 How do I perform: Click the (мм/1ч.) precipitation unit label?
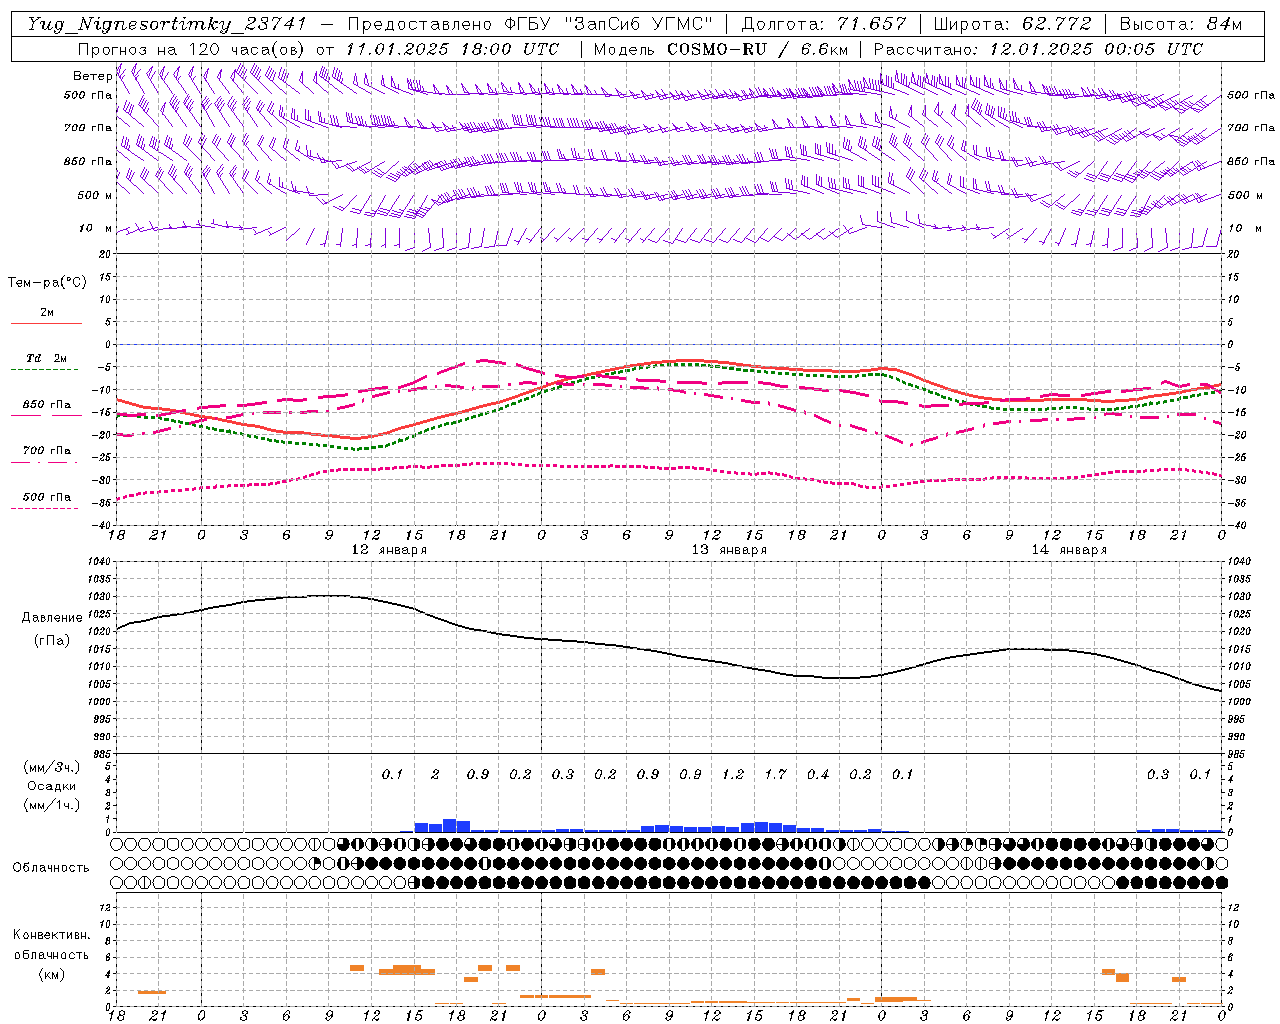click(x=52, y=805)
